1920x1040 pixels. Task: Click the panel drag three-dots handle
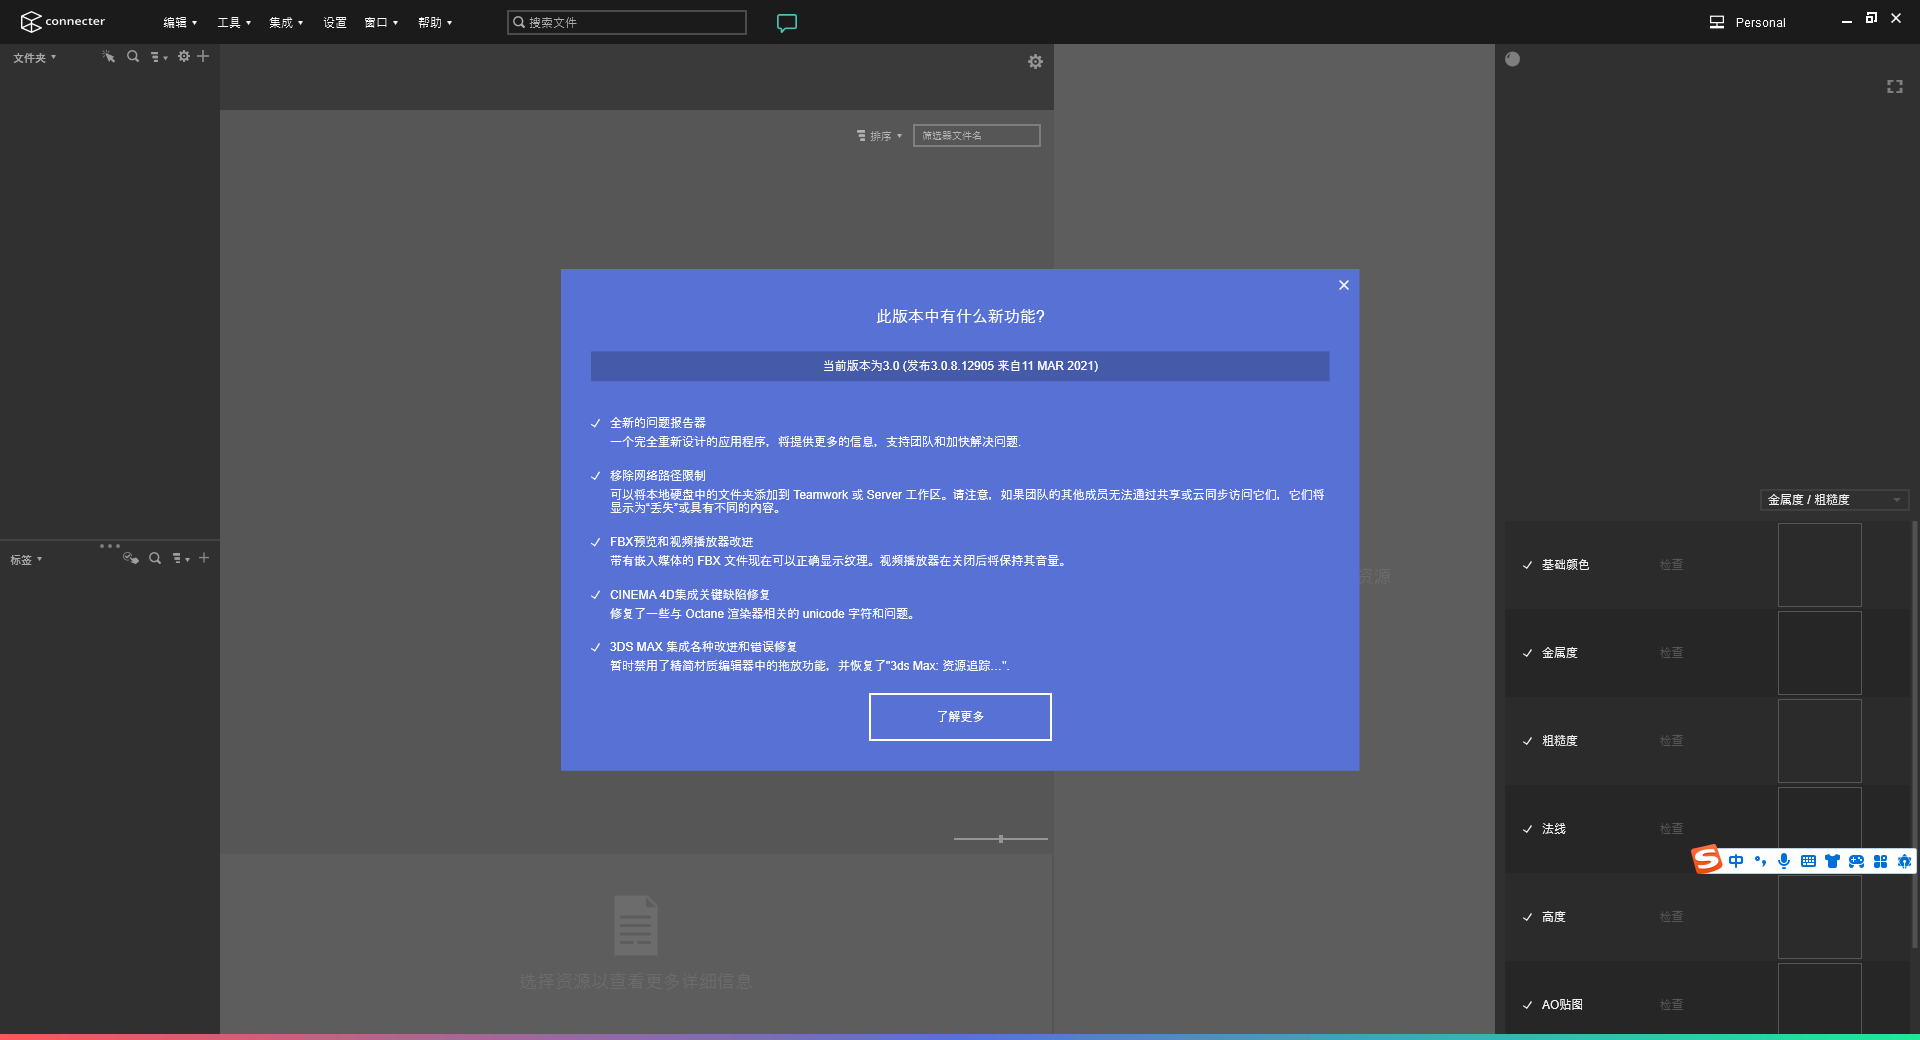click(x=110, y=546)
